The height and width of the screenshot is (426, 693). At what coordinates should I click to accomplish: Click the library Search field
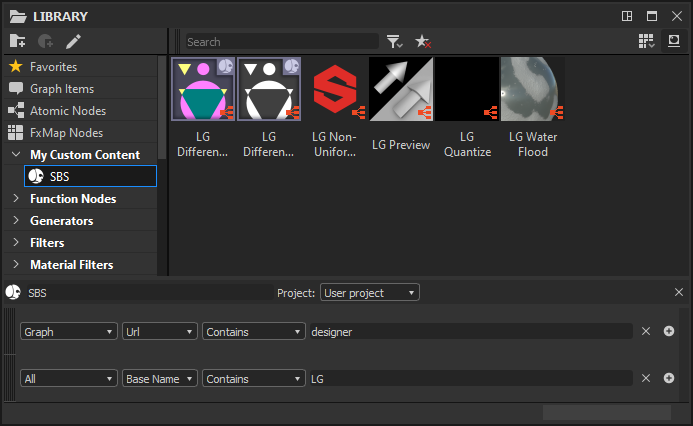point(282,42)
